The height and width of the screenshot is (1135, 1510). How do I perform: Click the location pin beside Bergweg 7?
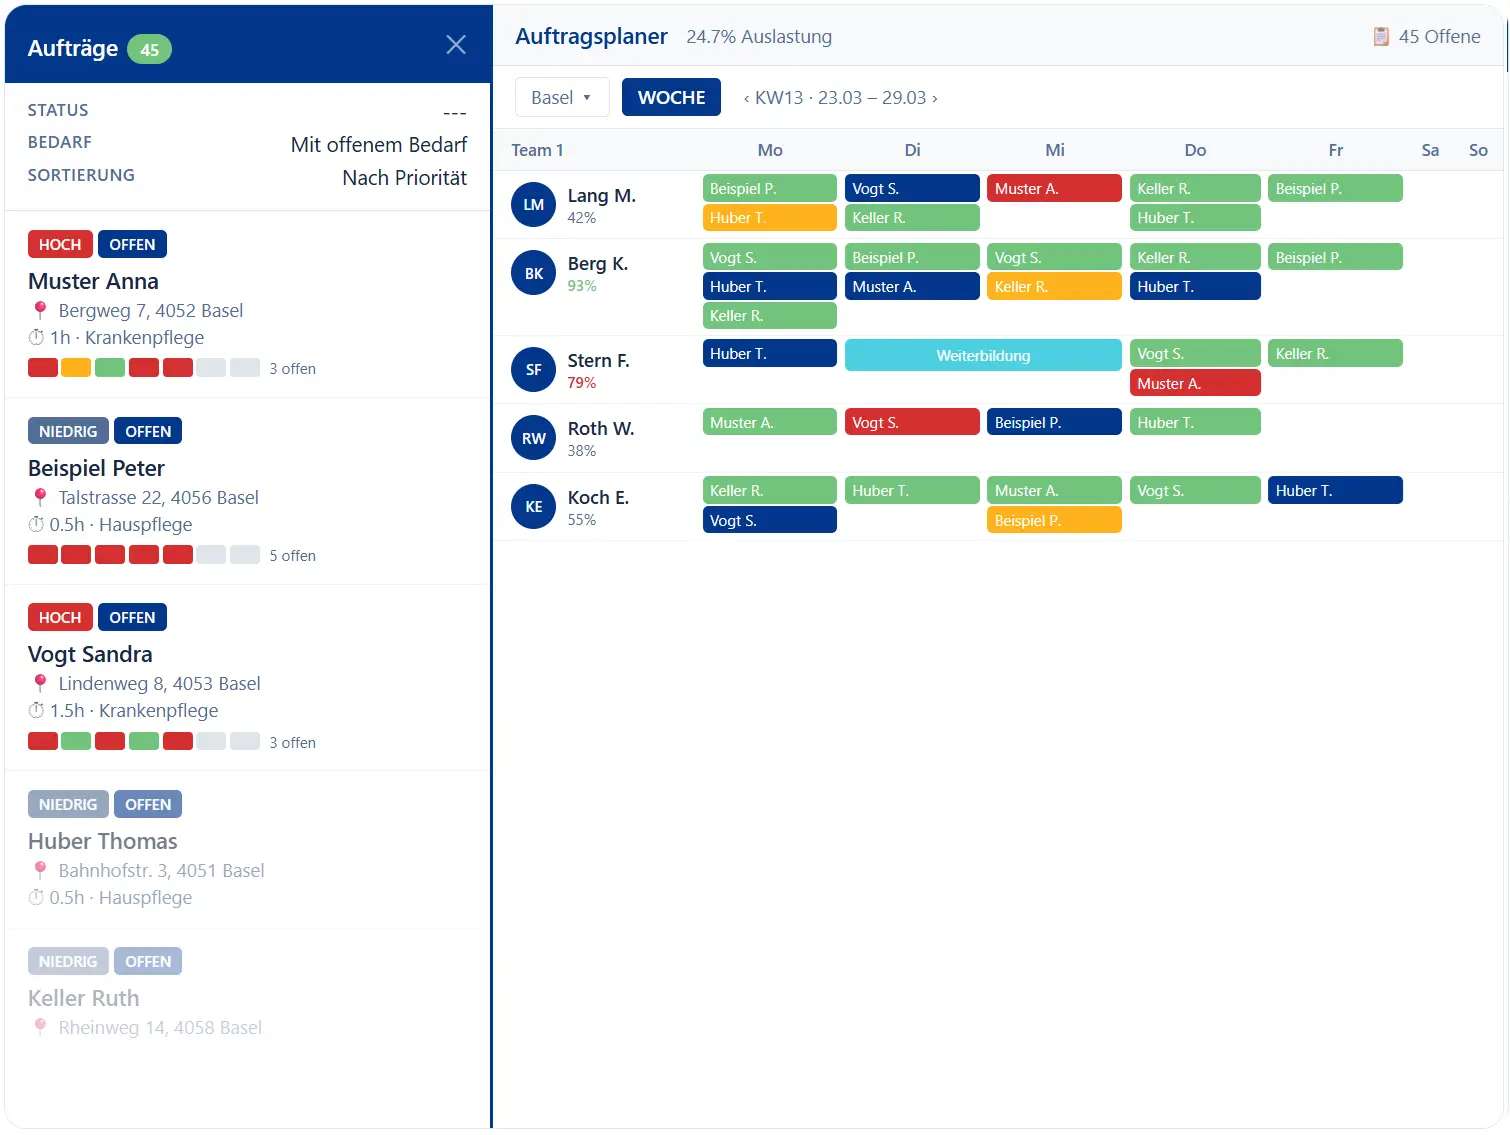40,311
